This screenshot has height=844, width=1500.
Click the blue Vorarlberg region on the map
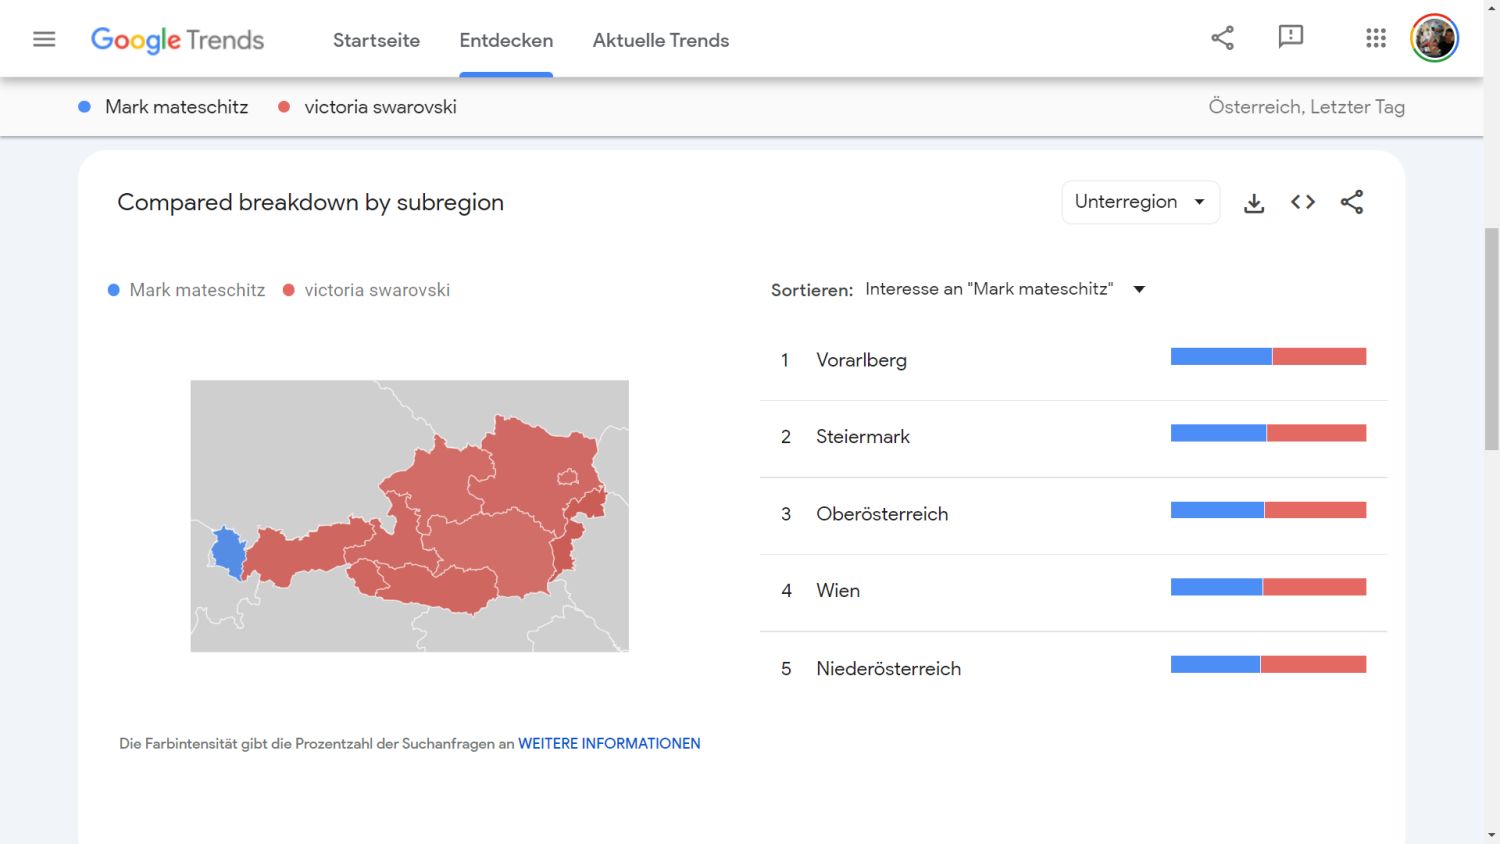tap(229, 552)
